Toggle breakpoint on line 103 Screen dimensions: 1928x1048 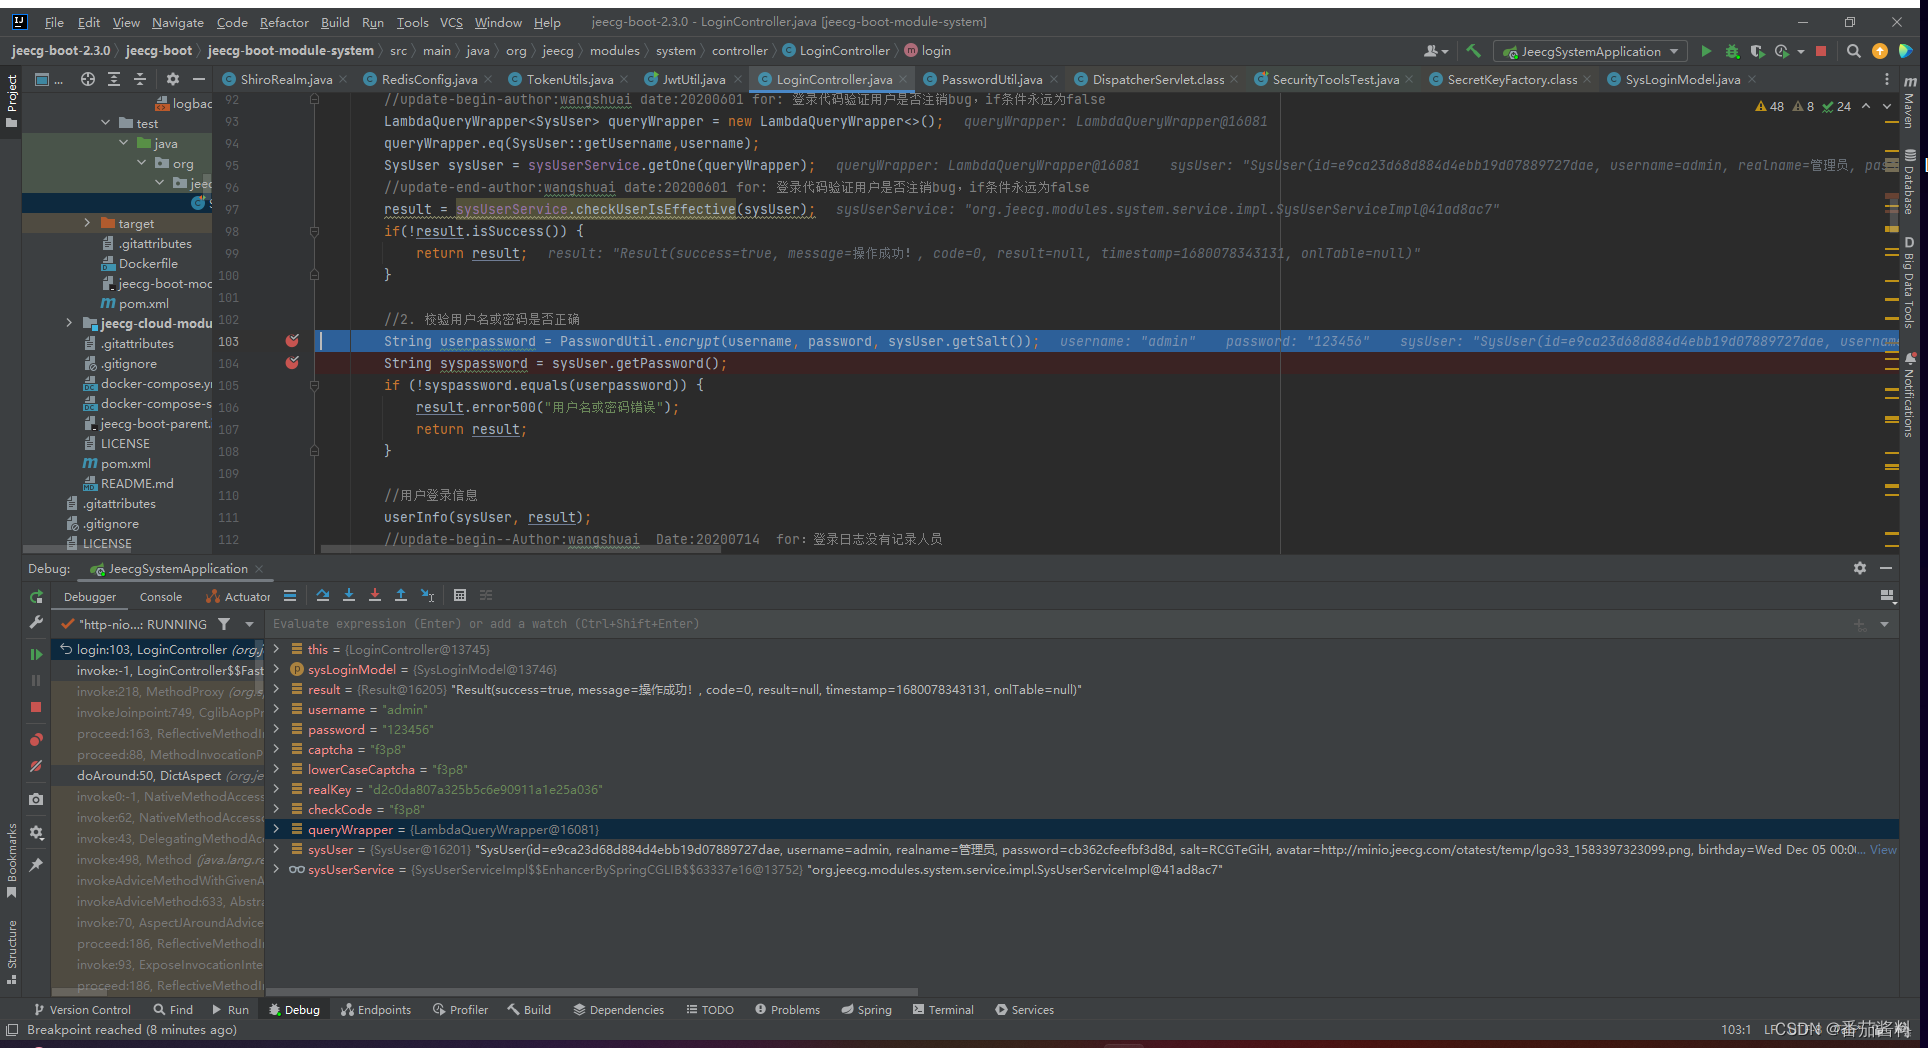pyautogui.click(x=292, y=341)
